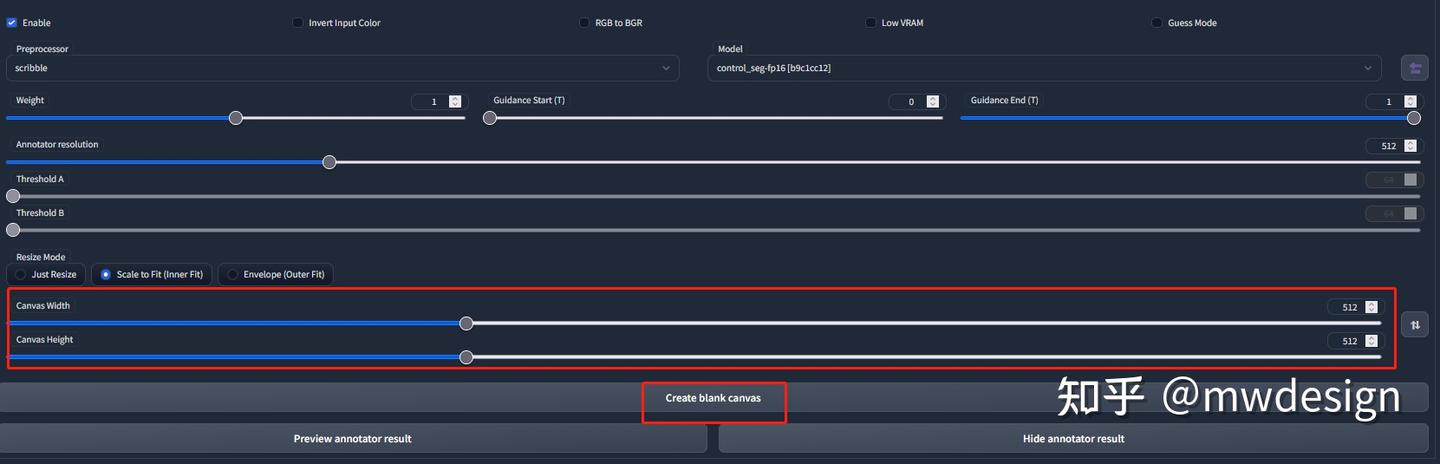Image resolution: width=1440 pixels, height=464 pixels.
Task: Click the Guidance End slider handle
Action: (1414, 118)
